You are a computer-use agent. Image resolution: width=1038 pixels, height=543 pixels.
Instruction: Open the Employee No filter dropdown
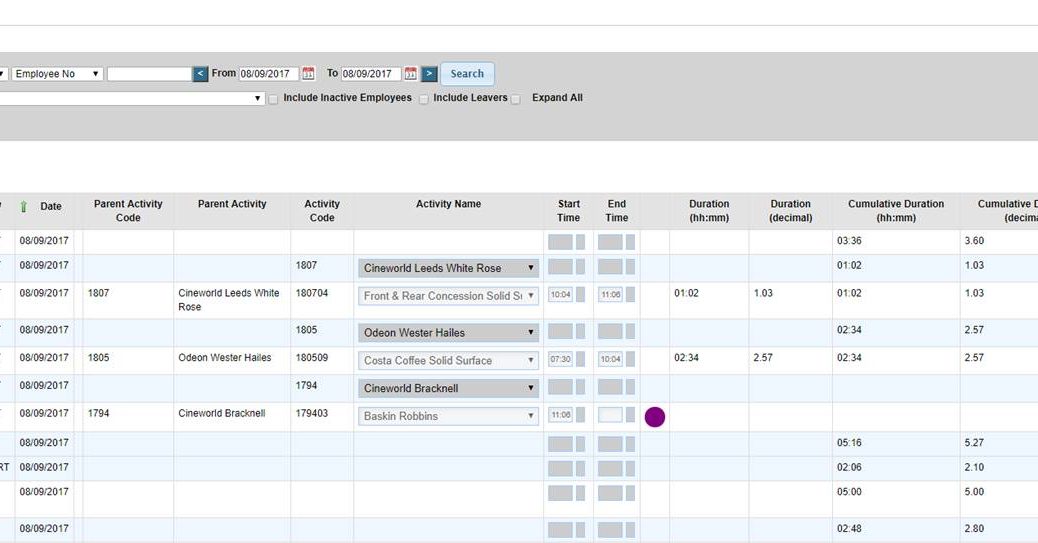point(57,74)
